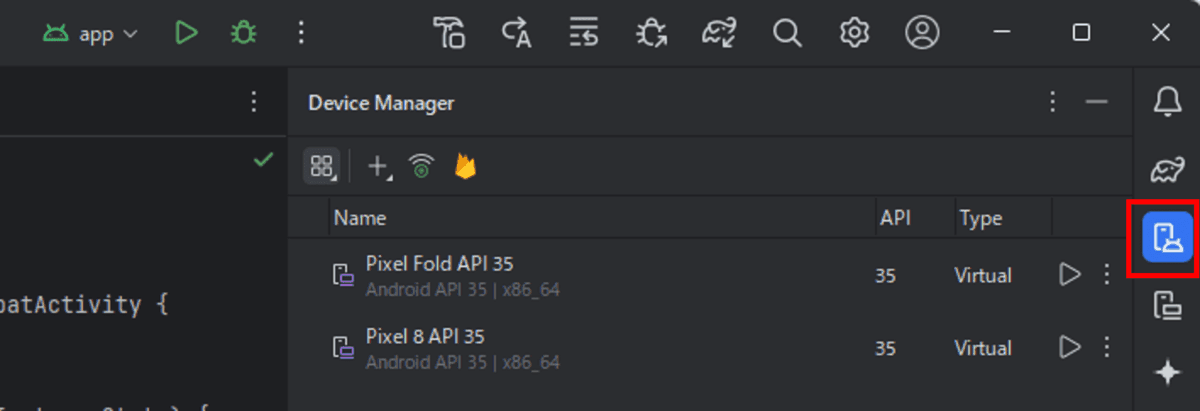Open the app run configuration dropdown
Screen dimensions: 1200x411
click(91, 34)
